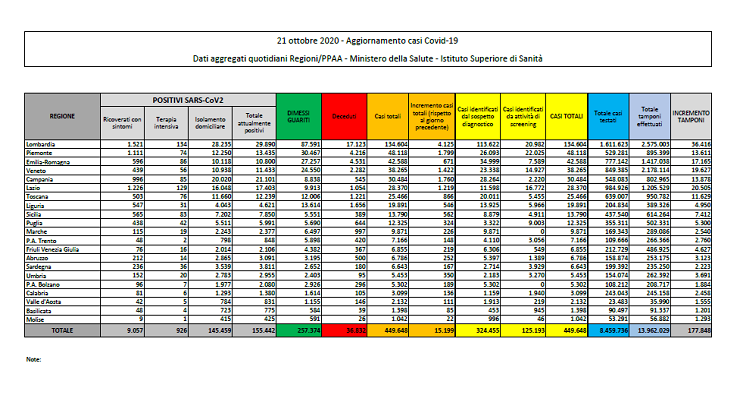The height and width of the screenshot is (420, 740).
Task: Click the green DIMESSI GUARITI column header
Action: click(x=297, y=115)
